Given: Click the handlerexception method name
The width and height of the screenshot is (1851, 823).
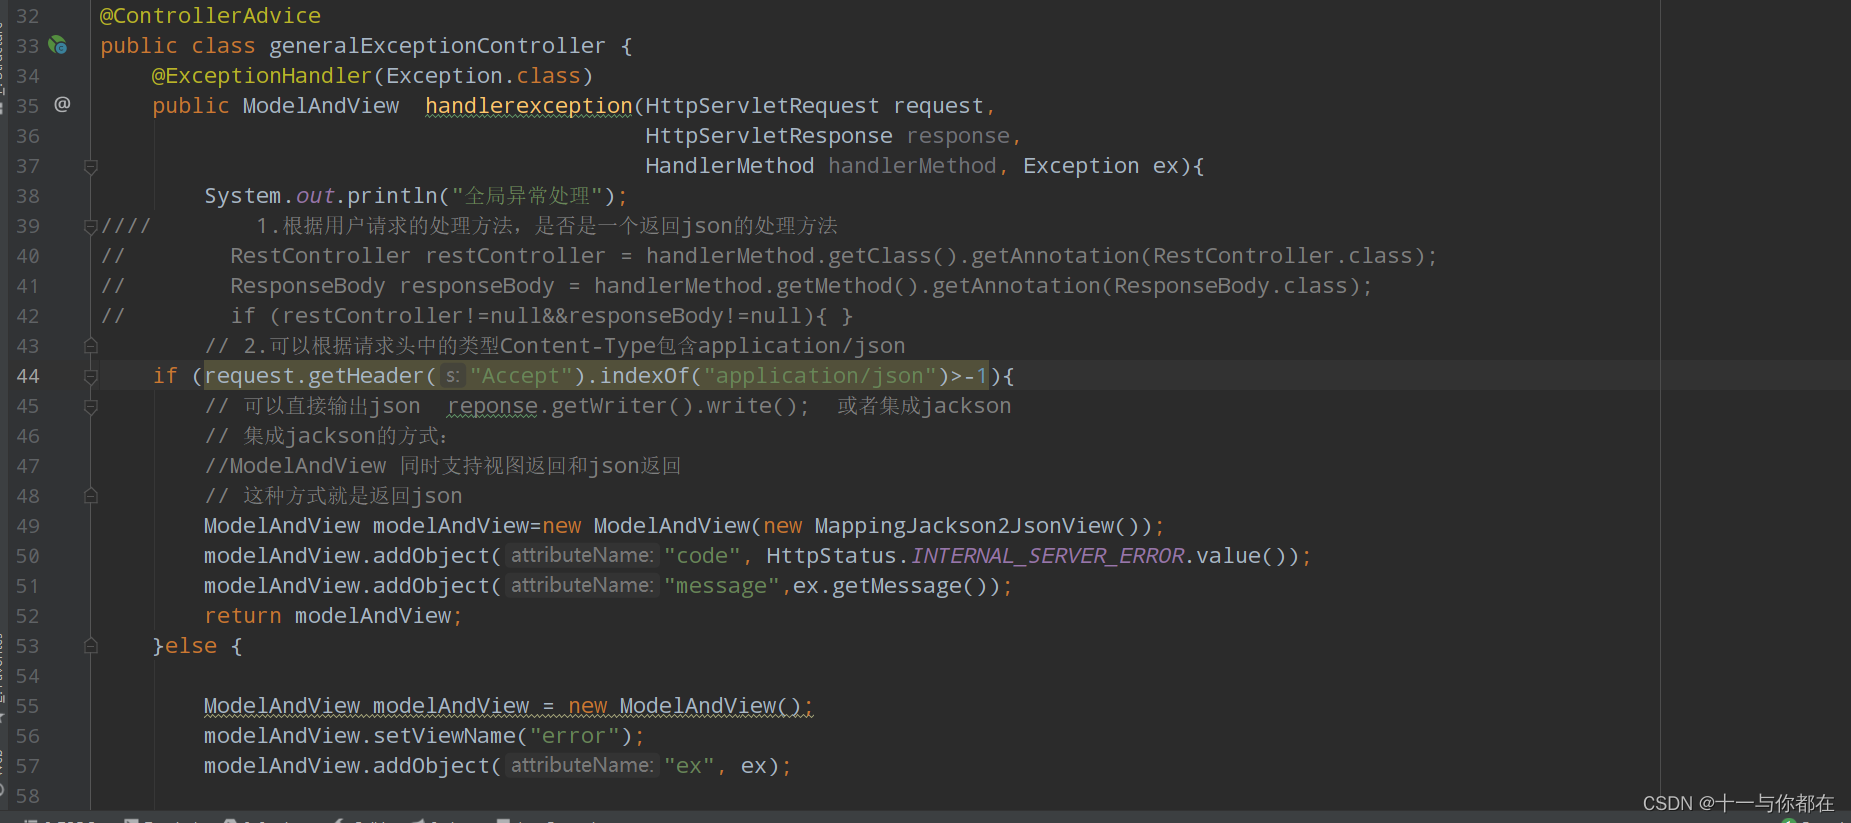Looking at the screenshot, I should (529, 106).
